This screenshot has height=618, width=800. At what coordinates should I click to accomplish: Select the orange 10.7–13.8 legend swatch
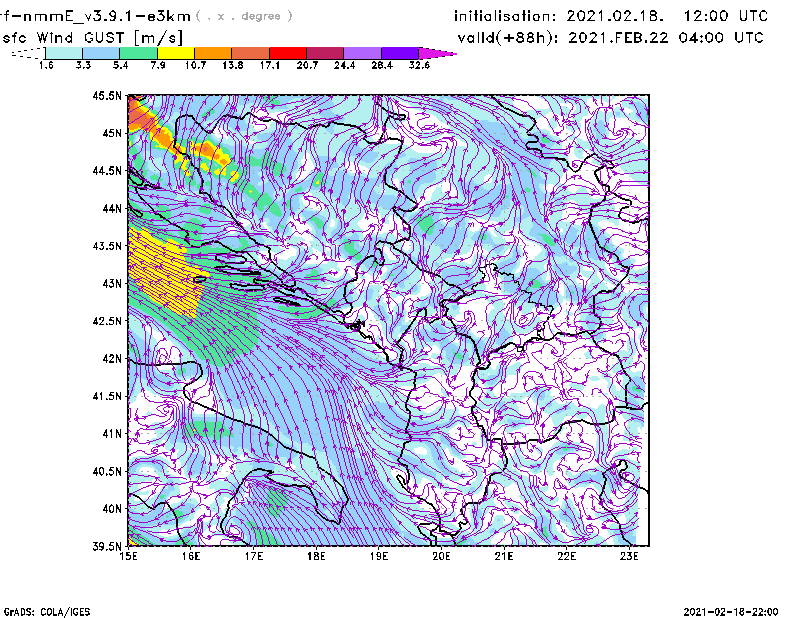[x=213, y=53]
